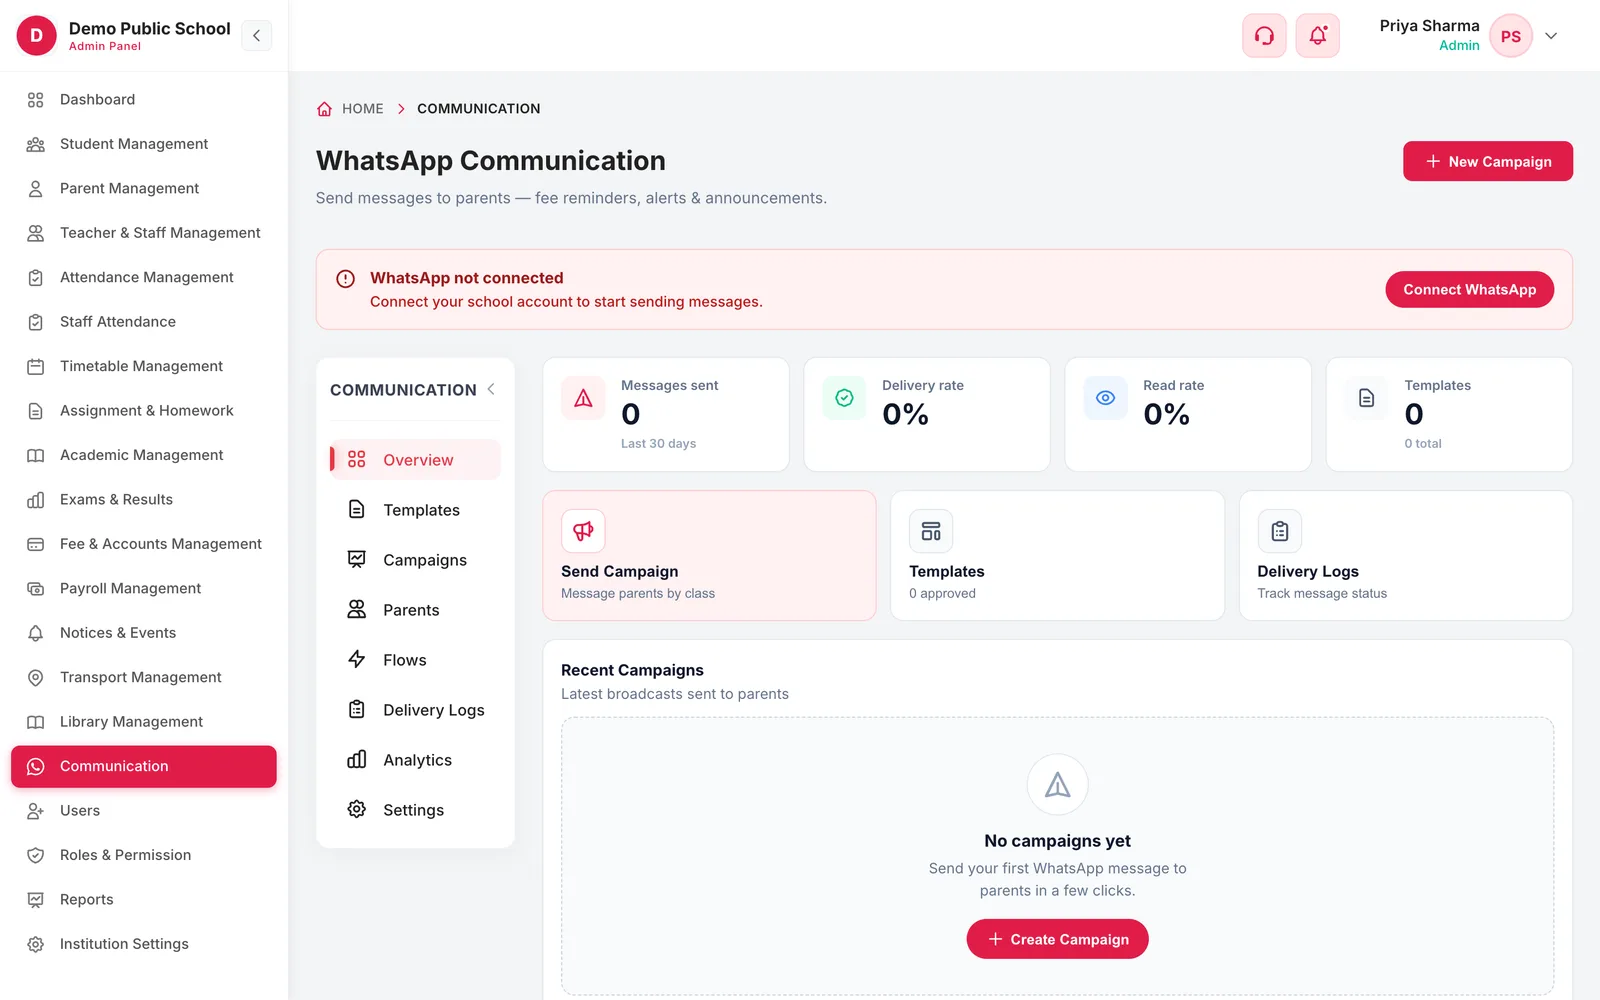Click the Delivery Logs clipboard card icon
1600x1000 pixels.
click(1279, 531)
